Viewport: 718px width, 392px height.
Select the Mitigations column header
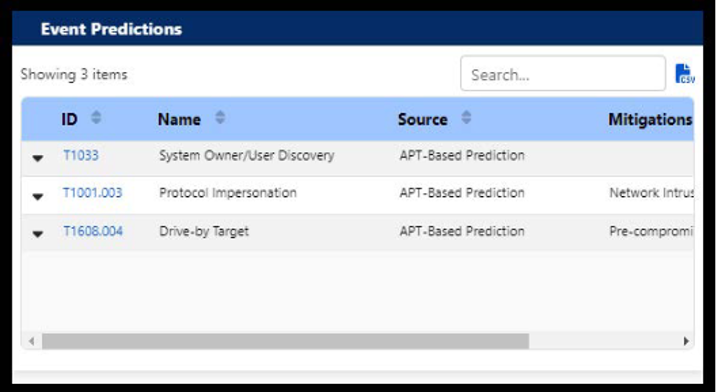point(650,120)
